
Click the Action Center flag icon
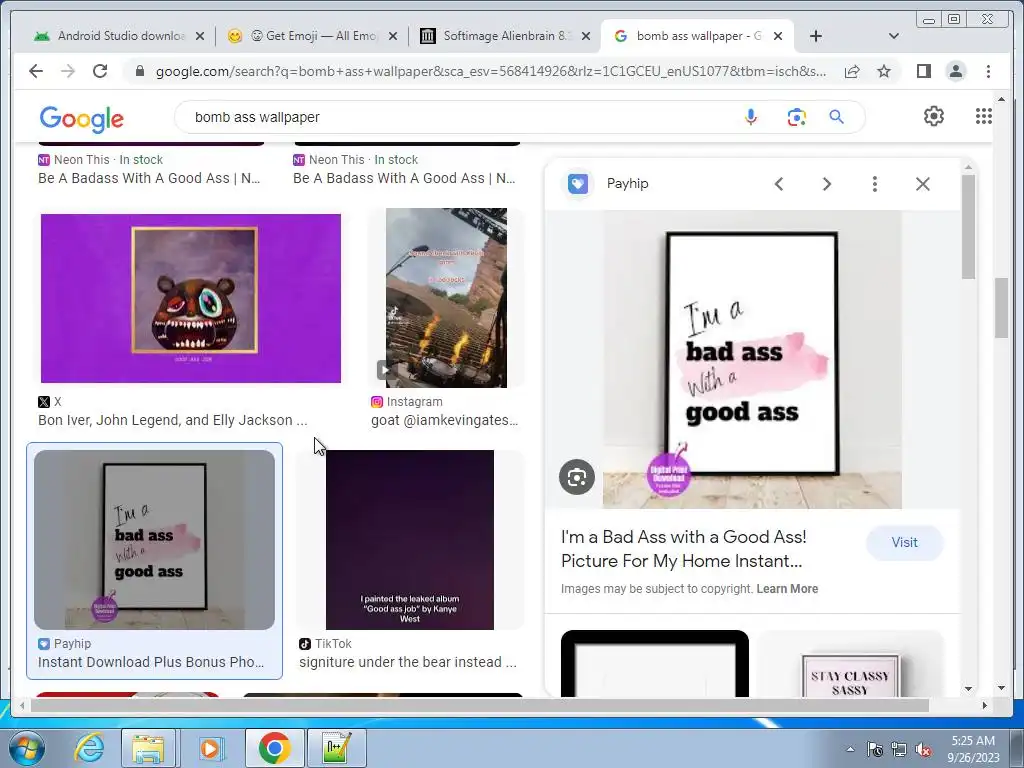tap(875, 750)
